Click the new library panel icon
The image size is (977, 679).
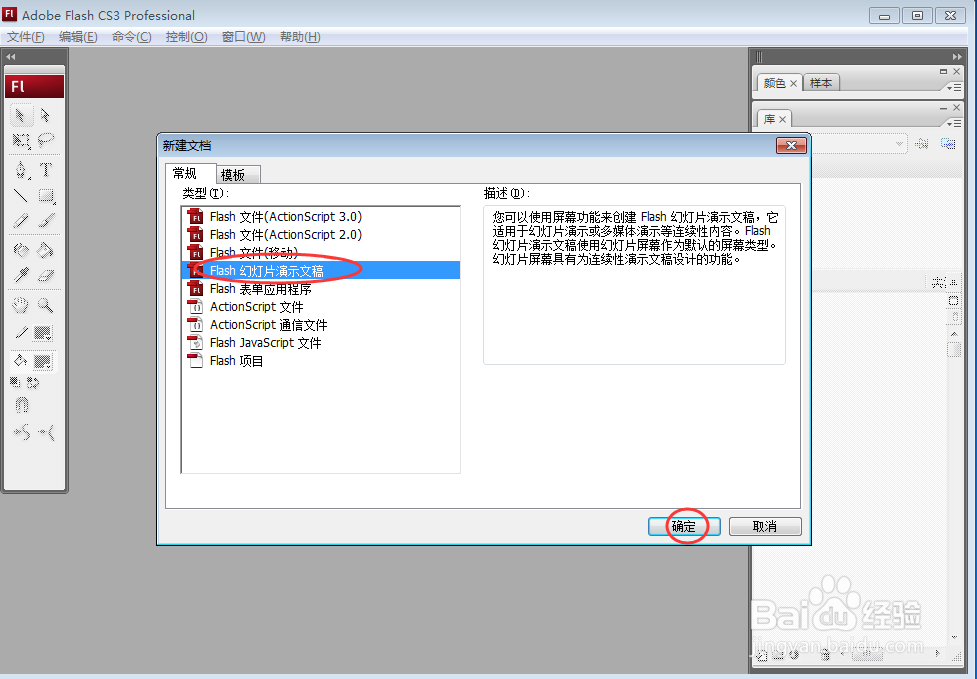[948, 144]
